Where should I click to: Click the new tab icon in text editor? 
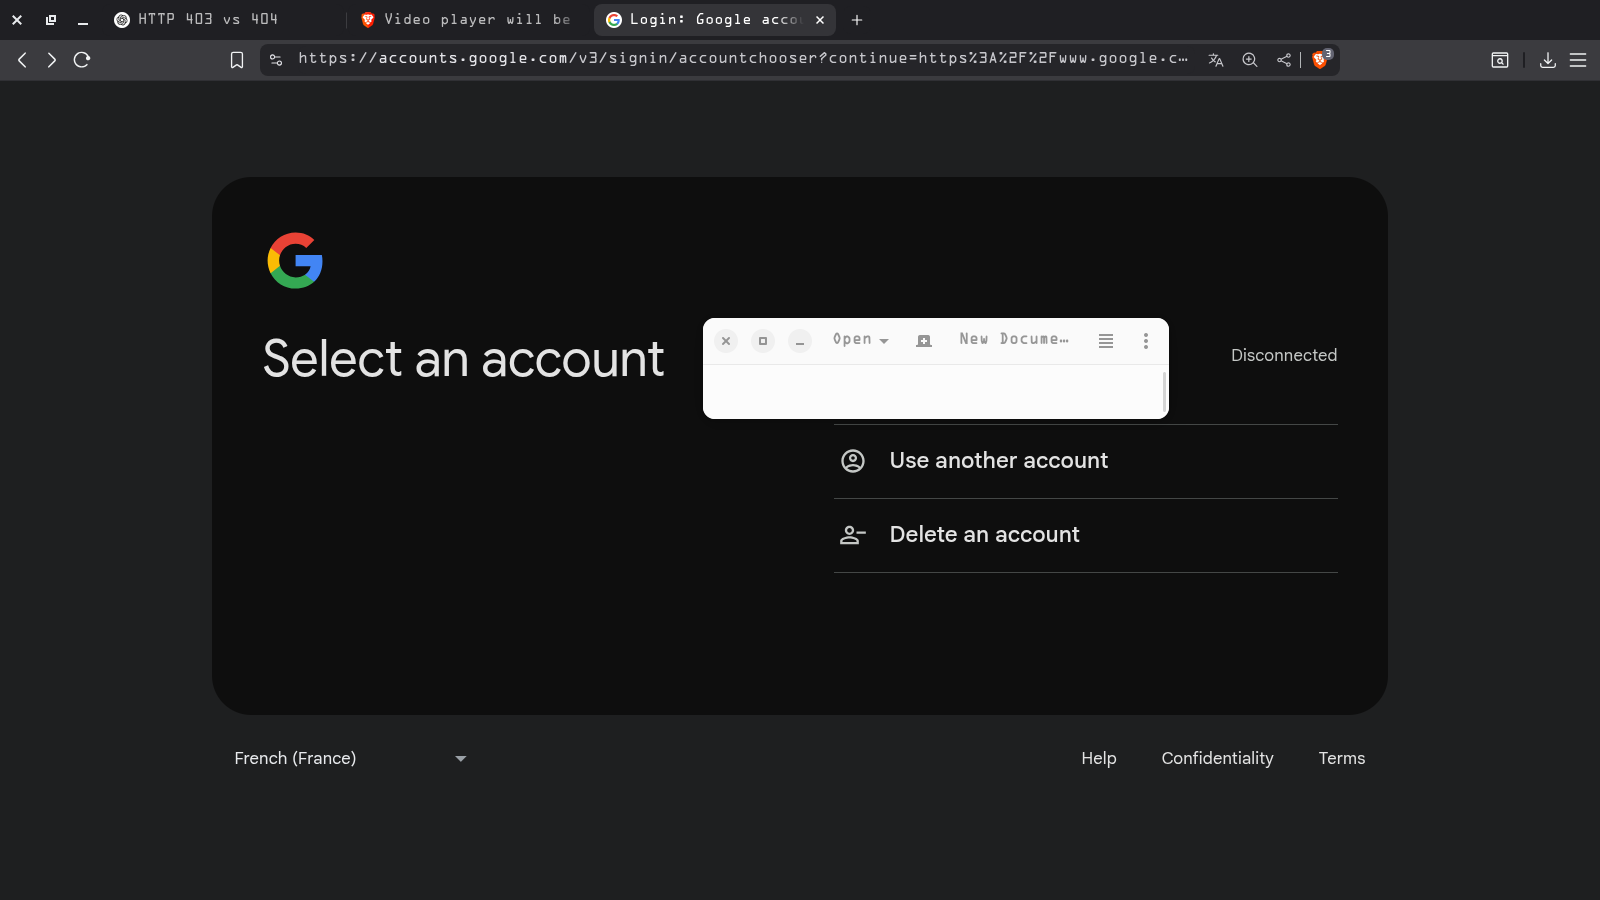click(924, 341)
